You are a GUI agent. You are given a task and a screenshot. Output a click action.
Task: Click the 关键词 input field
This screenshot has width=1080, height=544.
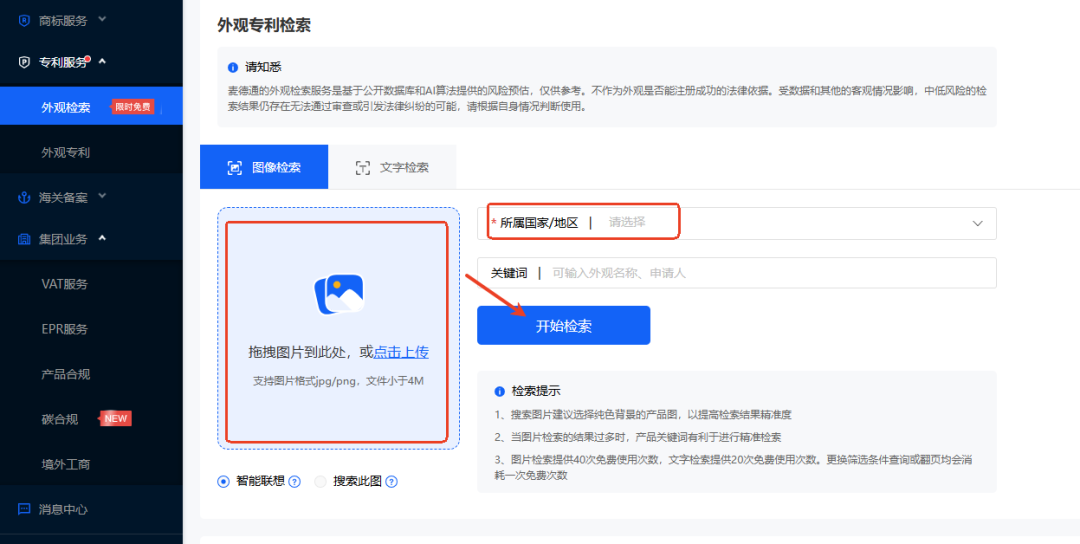click(736, 273)
